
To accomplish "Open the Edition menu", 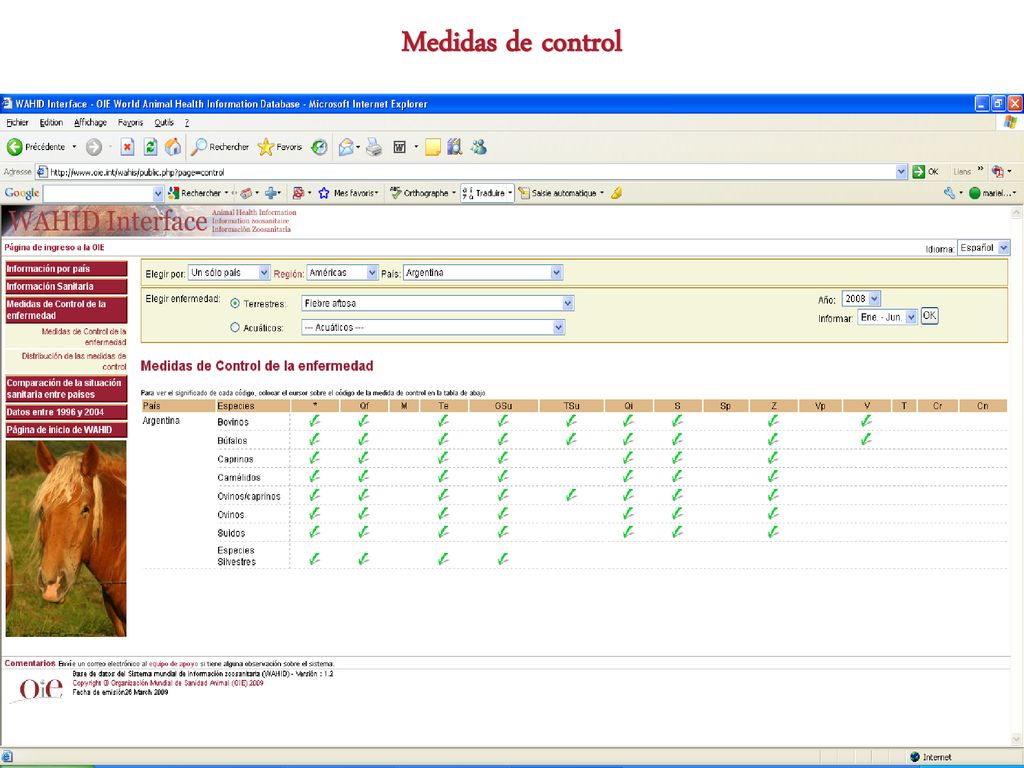I will pyautogui.click(x=51, y=123).
